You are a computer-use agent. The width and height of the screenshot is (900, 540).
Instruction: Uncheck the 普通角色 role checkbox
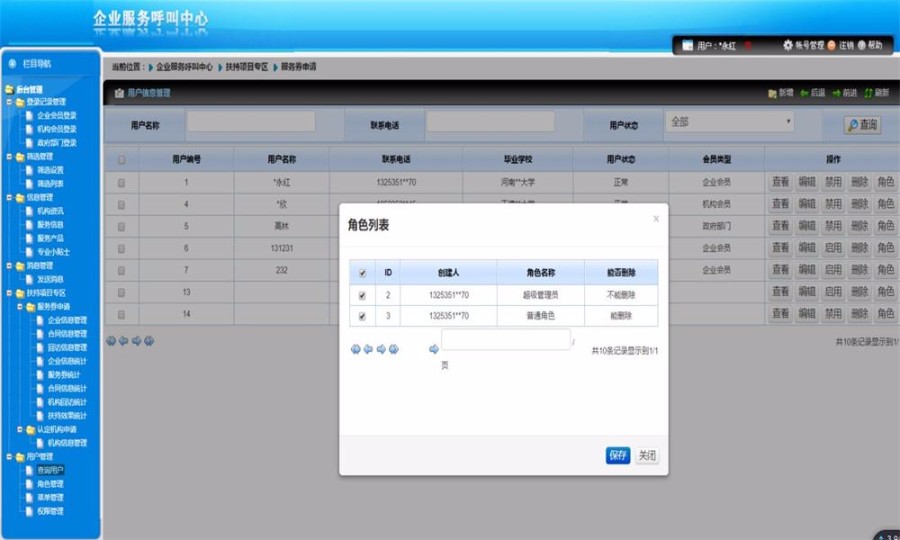coord(362,316)
